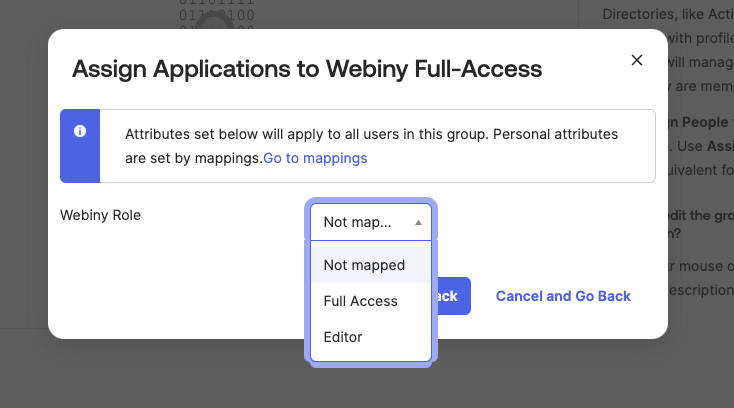Click the attributes info banner text
734x408 pixels.
[x=370, y=134]
